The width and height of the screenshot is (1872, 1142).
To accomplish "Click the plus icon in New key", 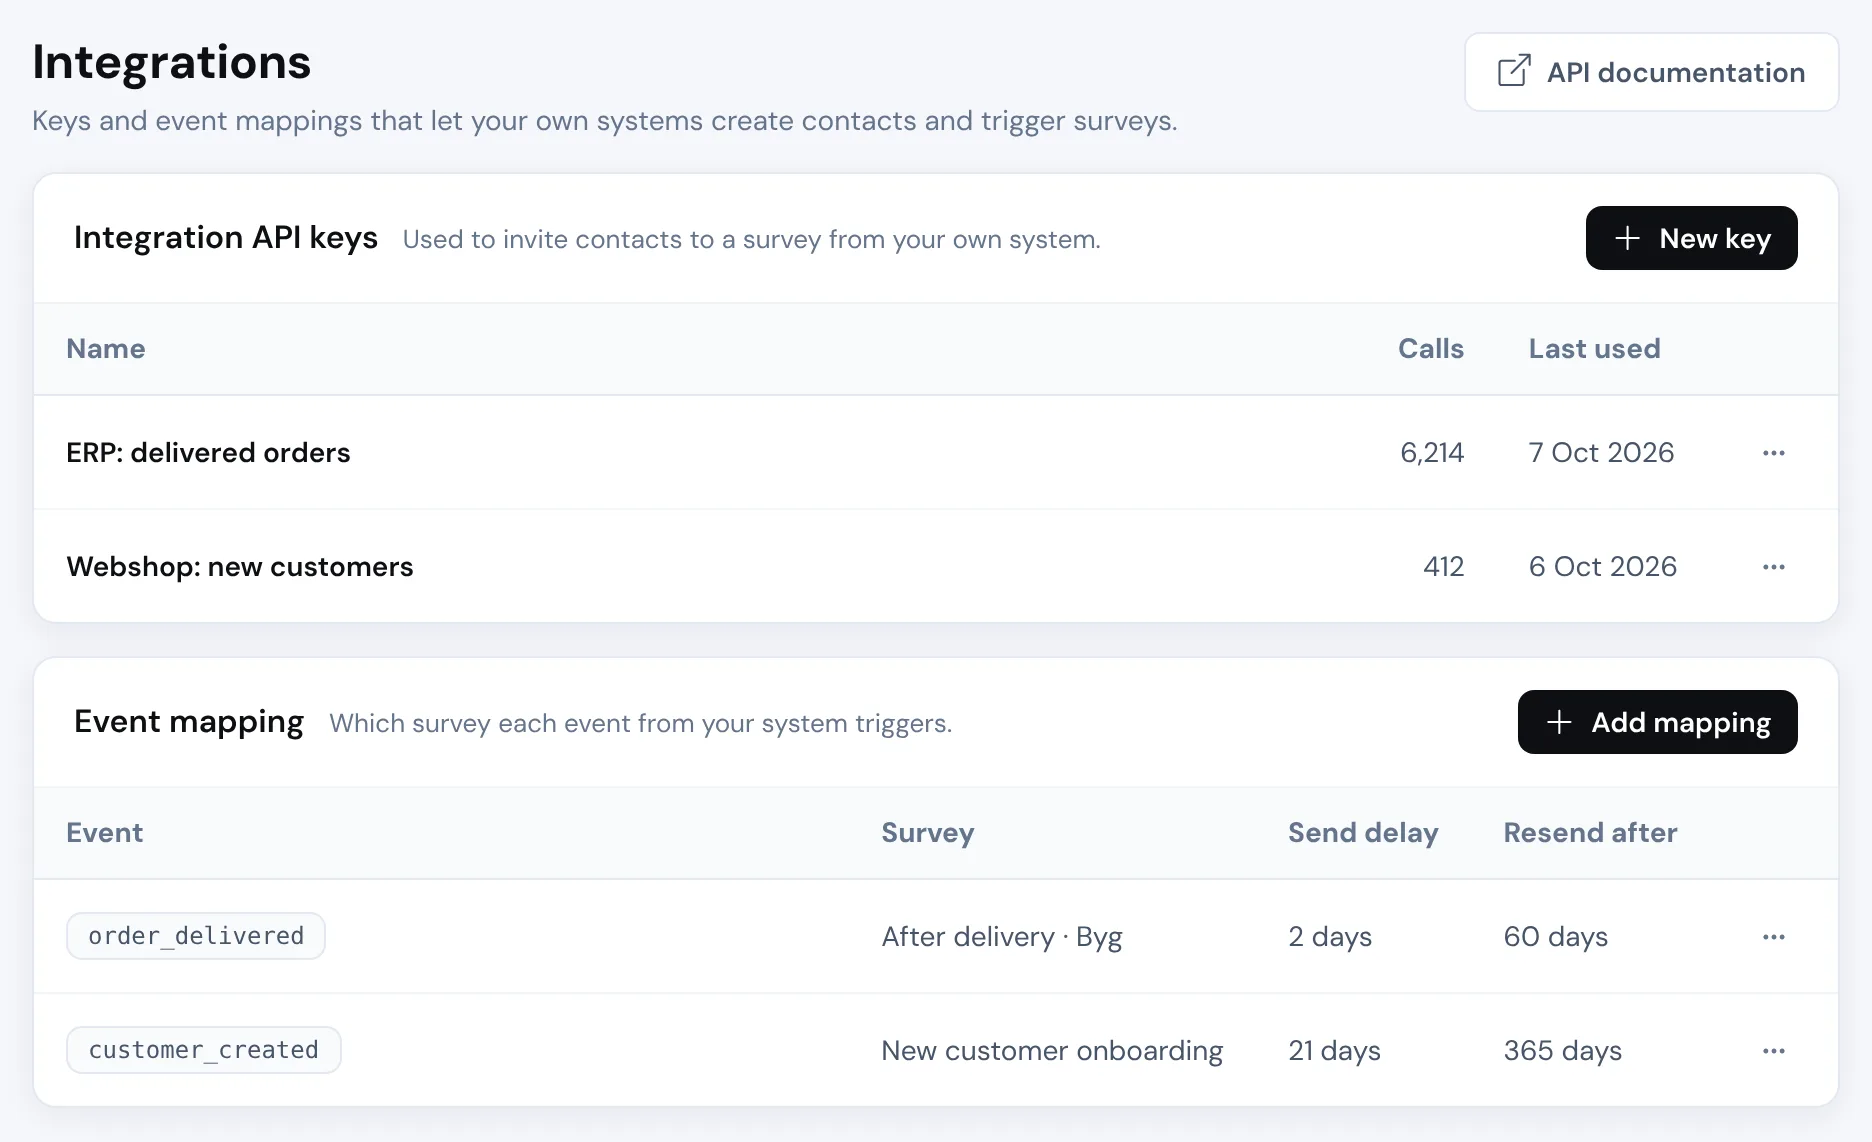I will click(1627, 238).
